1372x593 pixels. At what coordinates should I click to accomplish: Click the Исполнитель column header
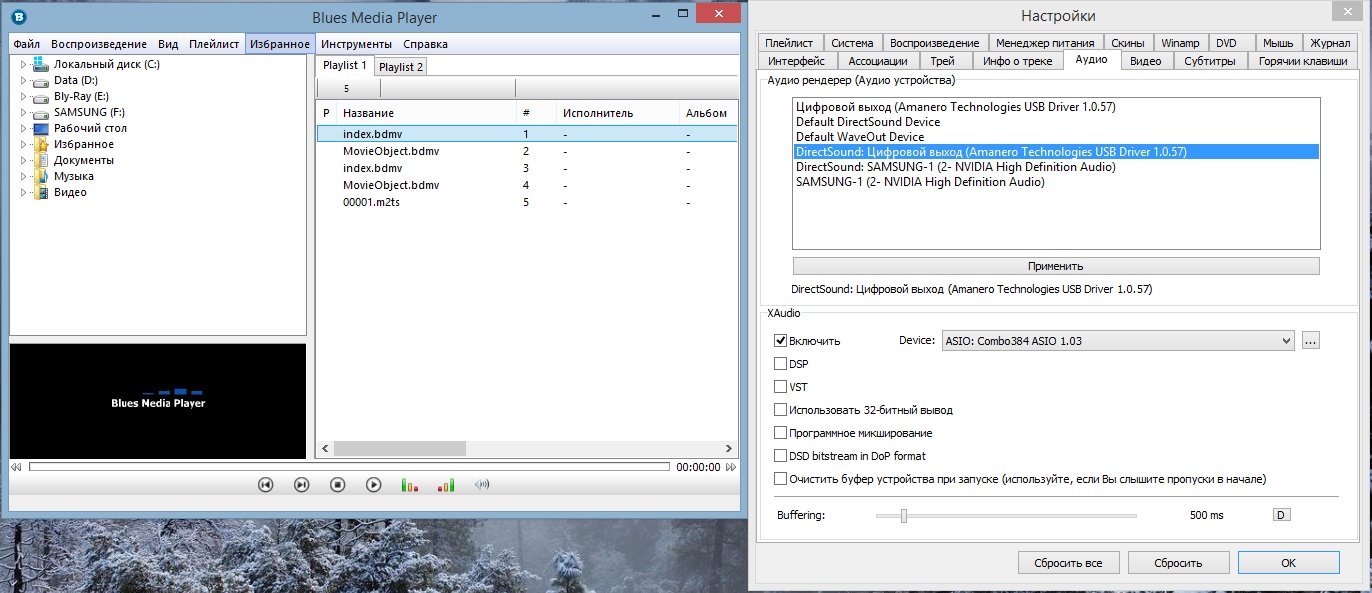(618, 113)
